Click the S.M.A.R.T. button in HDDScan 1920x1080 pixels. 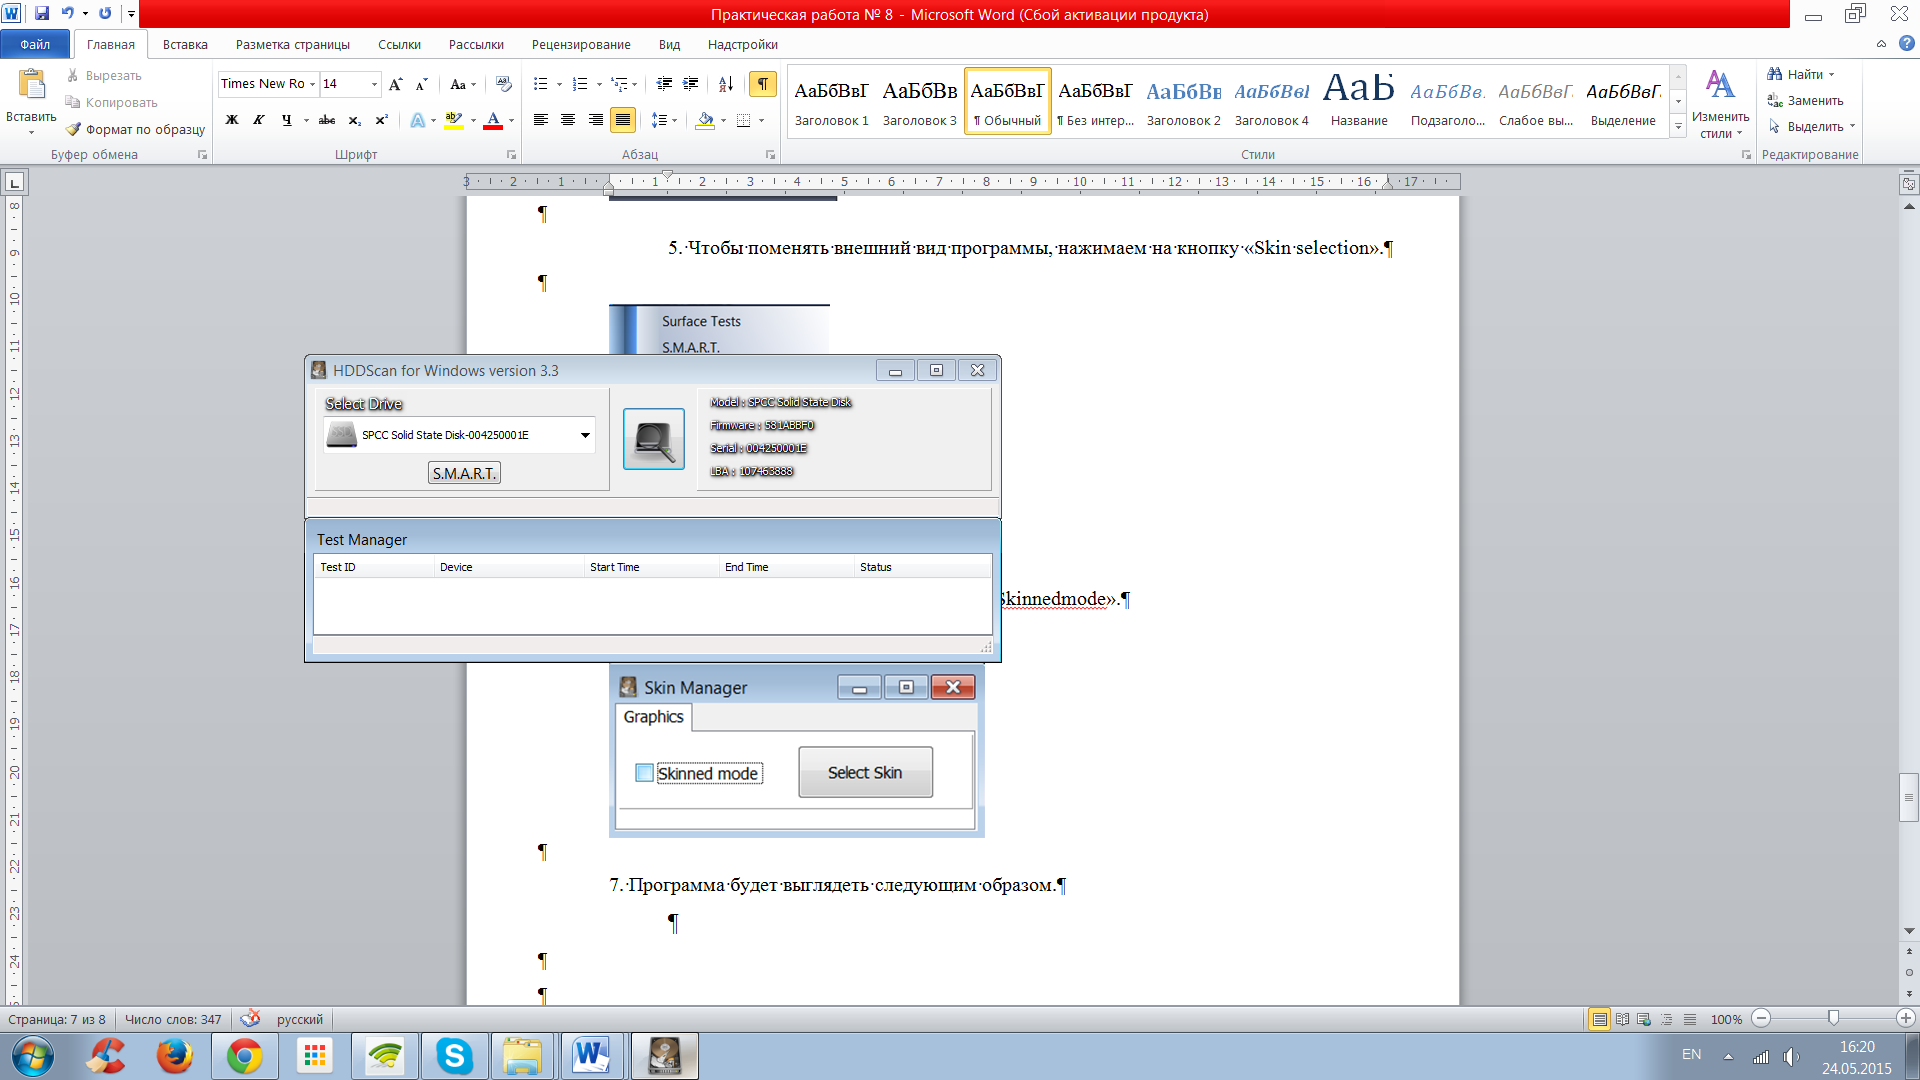tap(464, 473)
